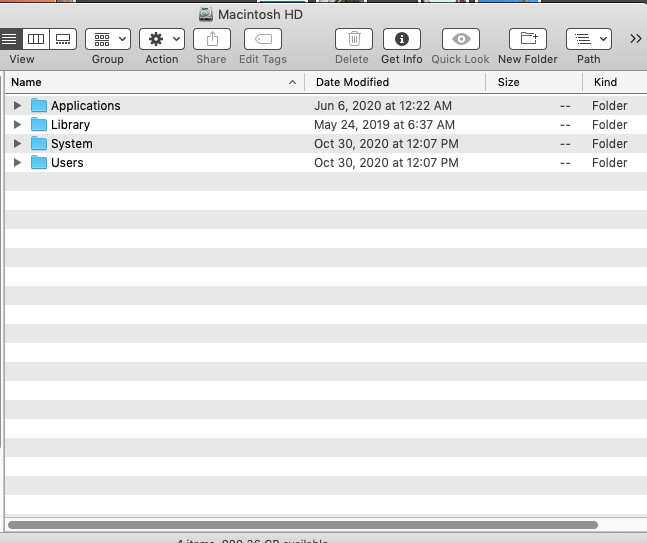Expand the System folder
647x543 pixels.
click(x=17, y=144)
